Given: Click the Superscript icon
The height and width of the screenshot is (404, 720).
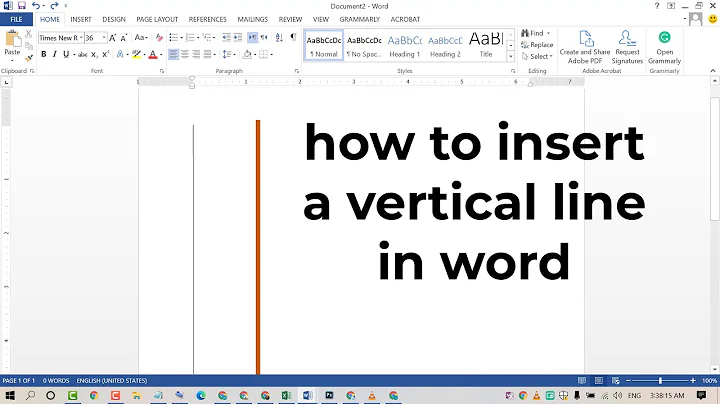Looking at the screenshot, I should click(106, 55).
